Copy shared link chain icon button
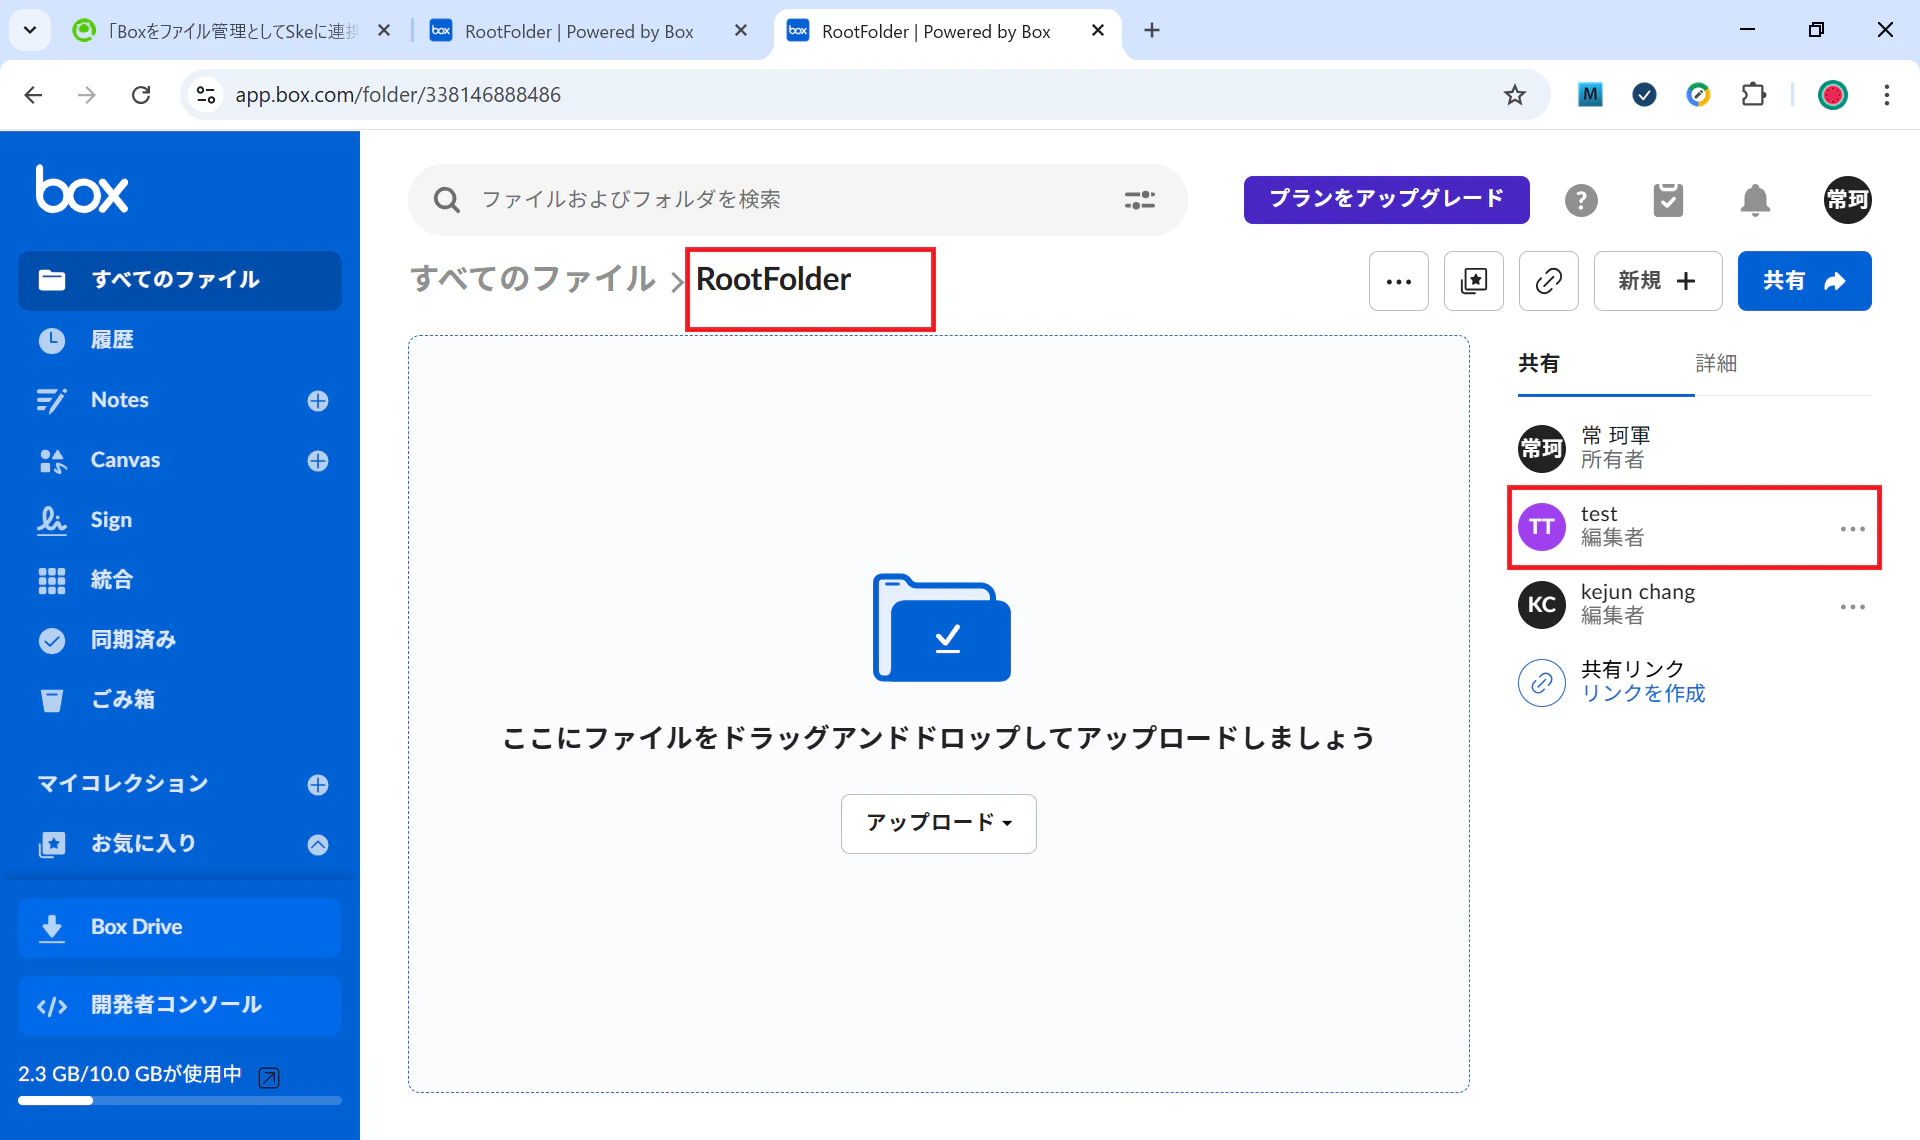This screenshot has height=1140, width=1920. [x=1549, y=281]
